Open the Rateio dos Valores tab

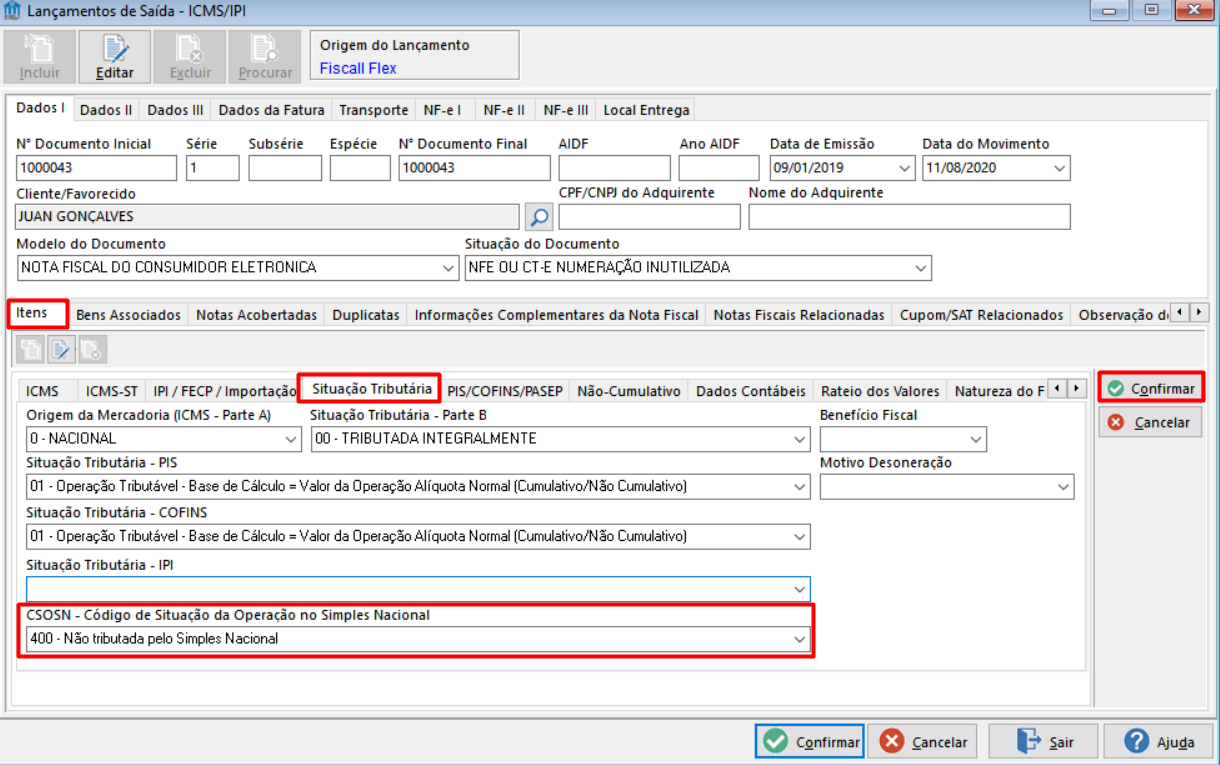[880, 391]
